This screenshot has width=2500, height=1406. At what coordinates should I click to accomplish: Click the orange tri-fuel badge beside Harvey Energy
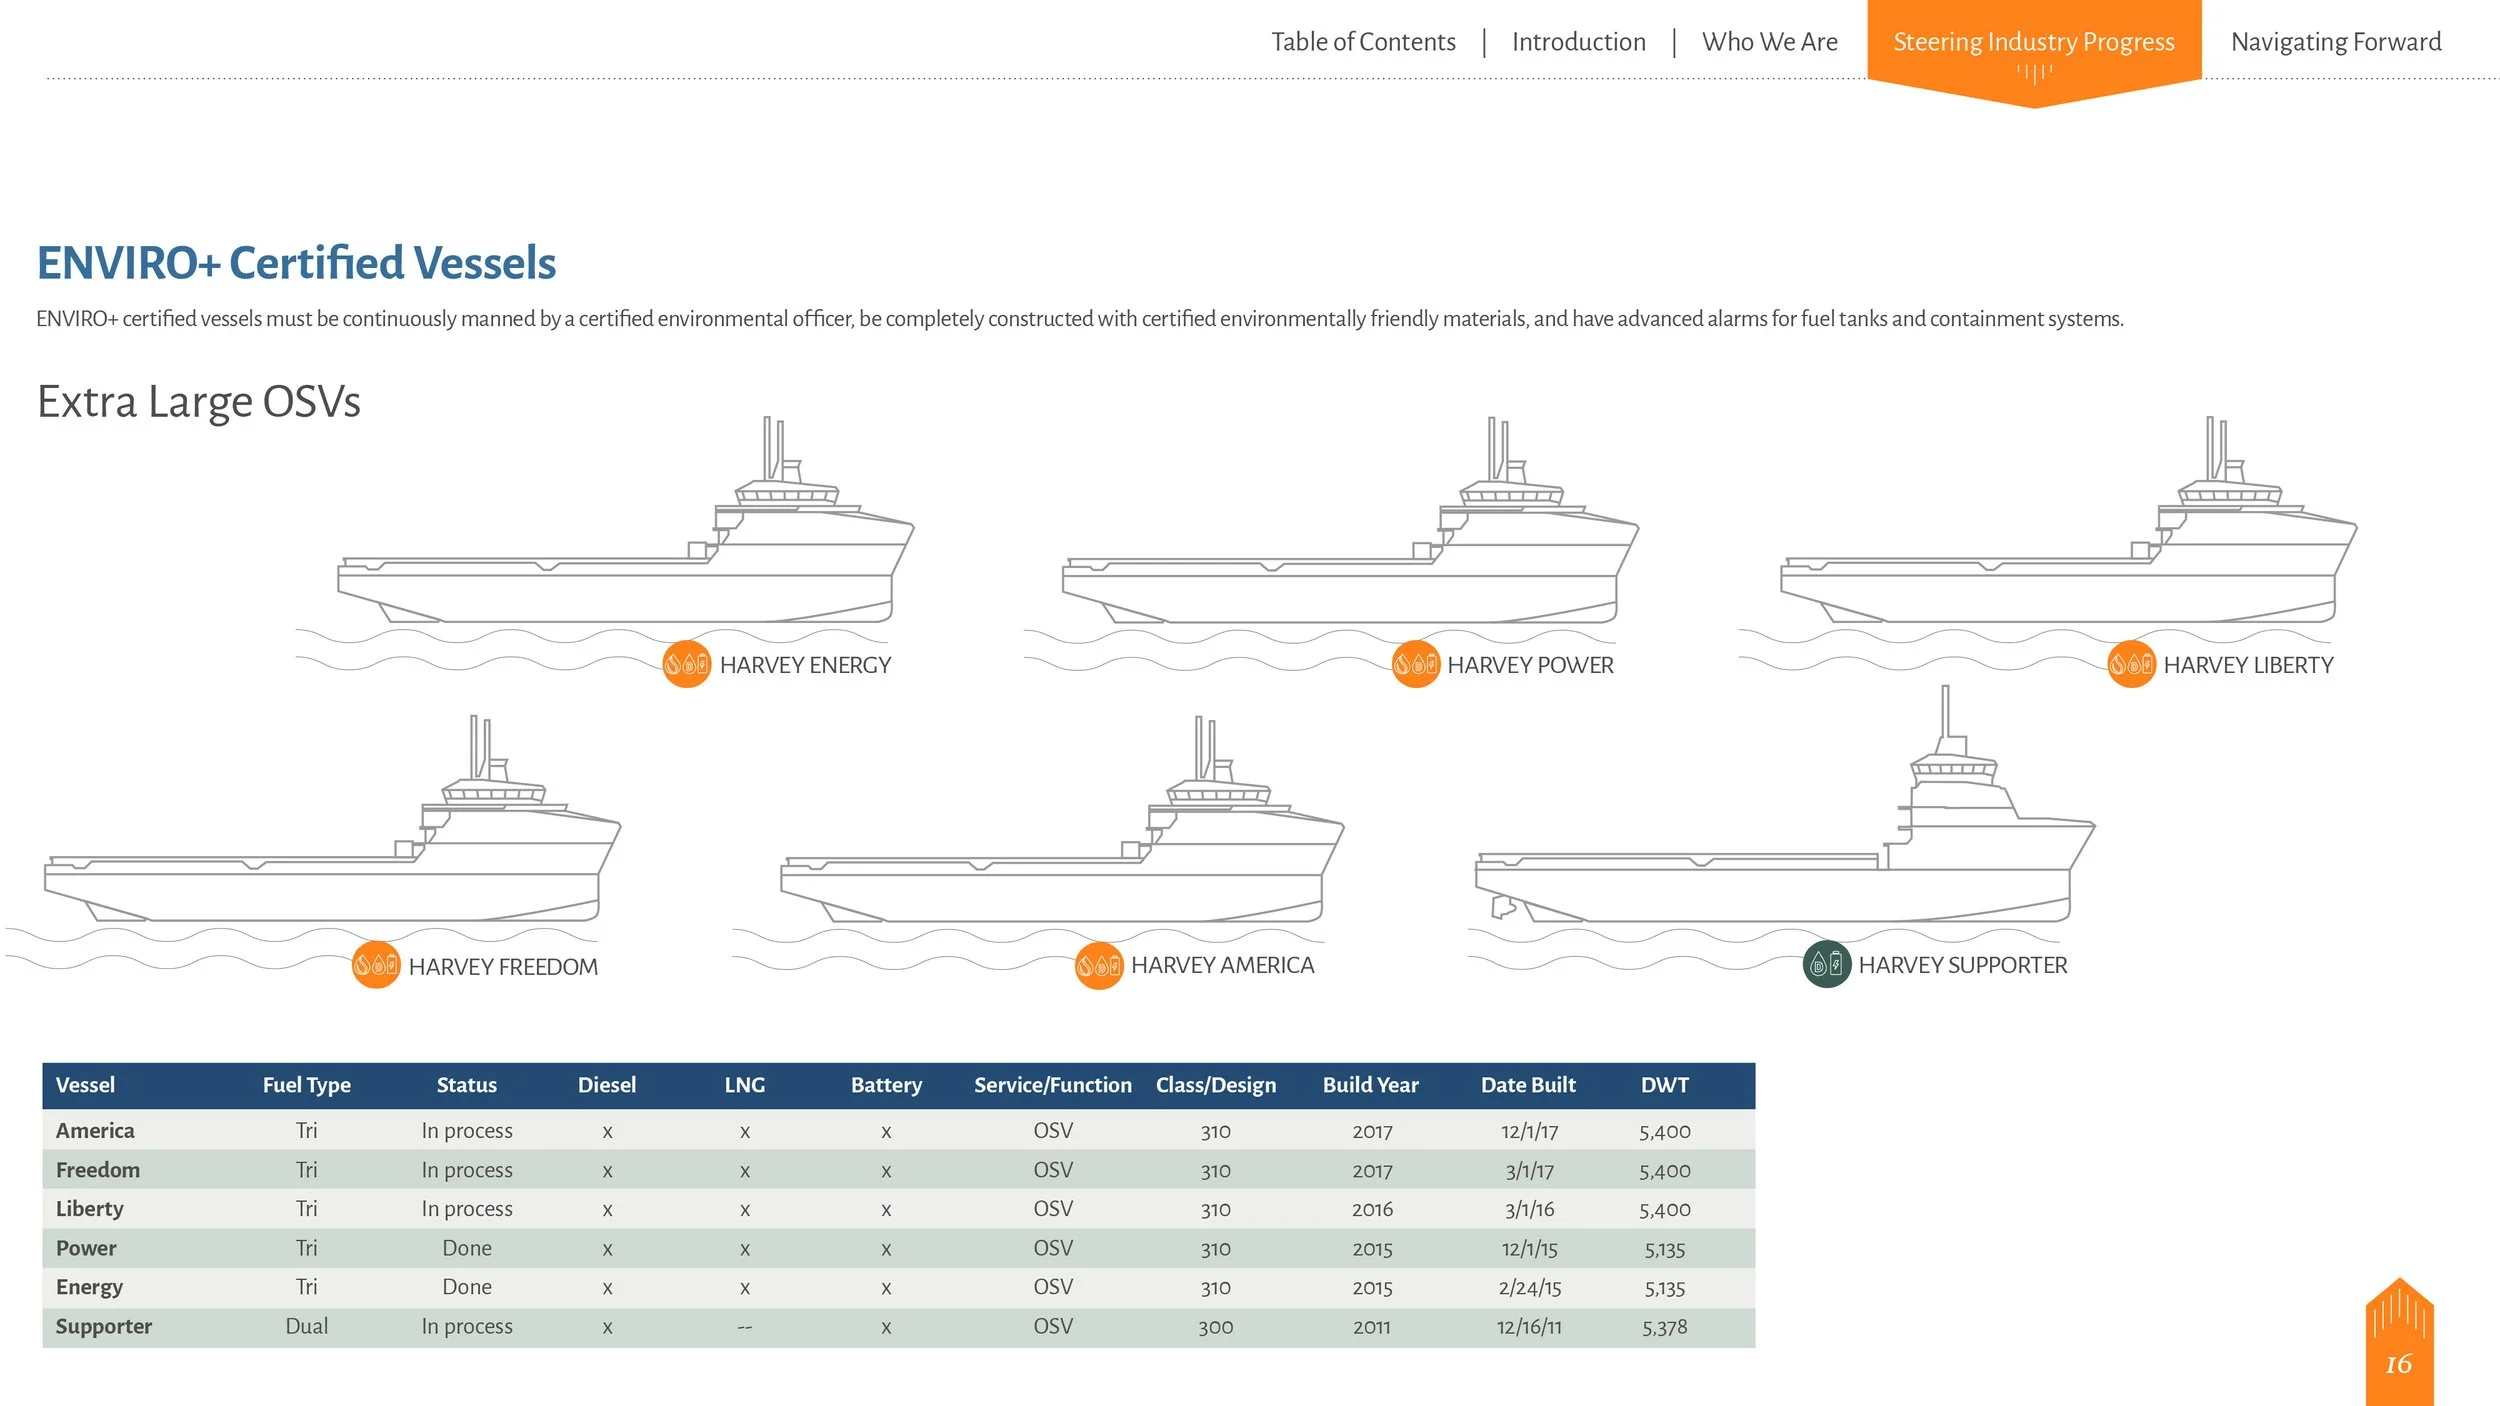tap(686, 664)
